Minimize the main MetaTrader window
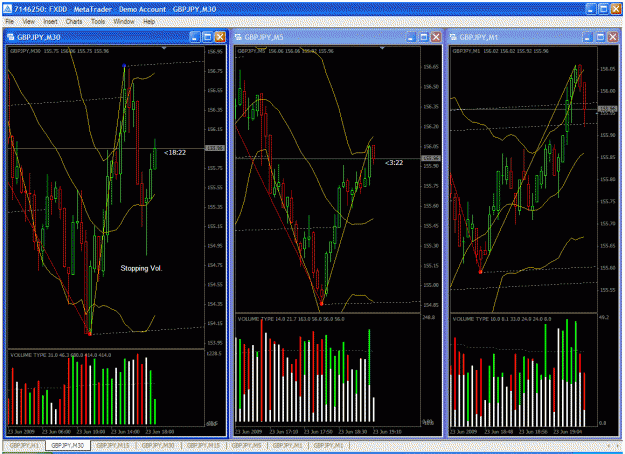This screenshot has width=625, height=454. pyautogui.click(x=591, y=9)
